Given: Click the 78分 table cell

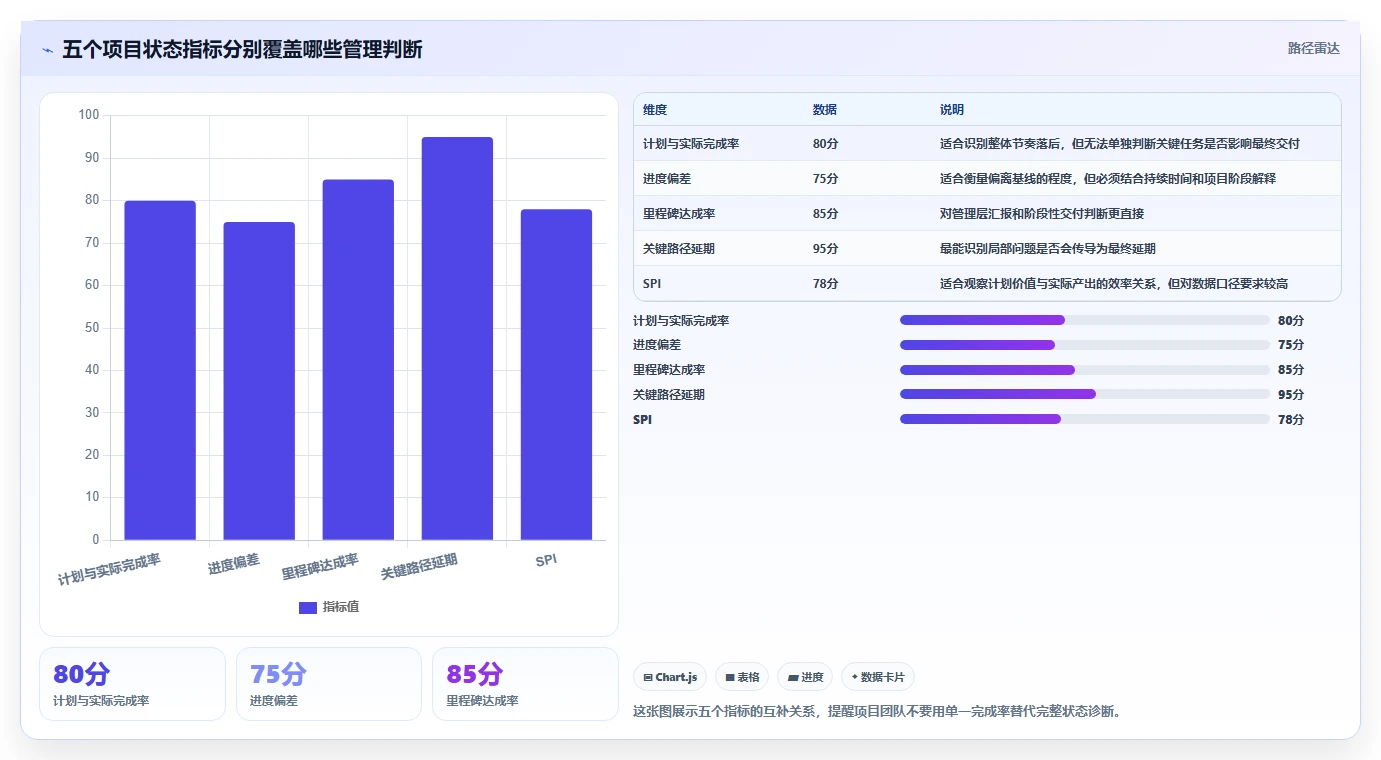Looking at the screenshot, I should tap(826, 284).
